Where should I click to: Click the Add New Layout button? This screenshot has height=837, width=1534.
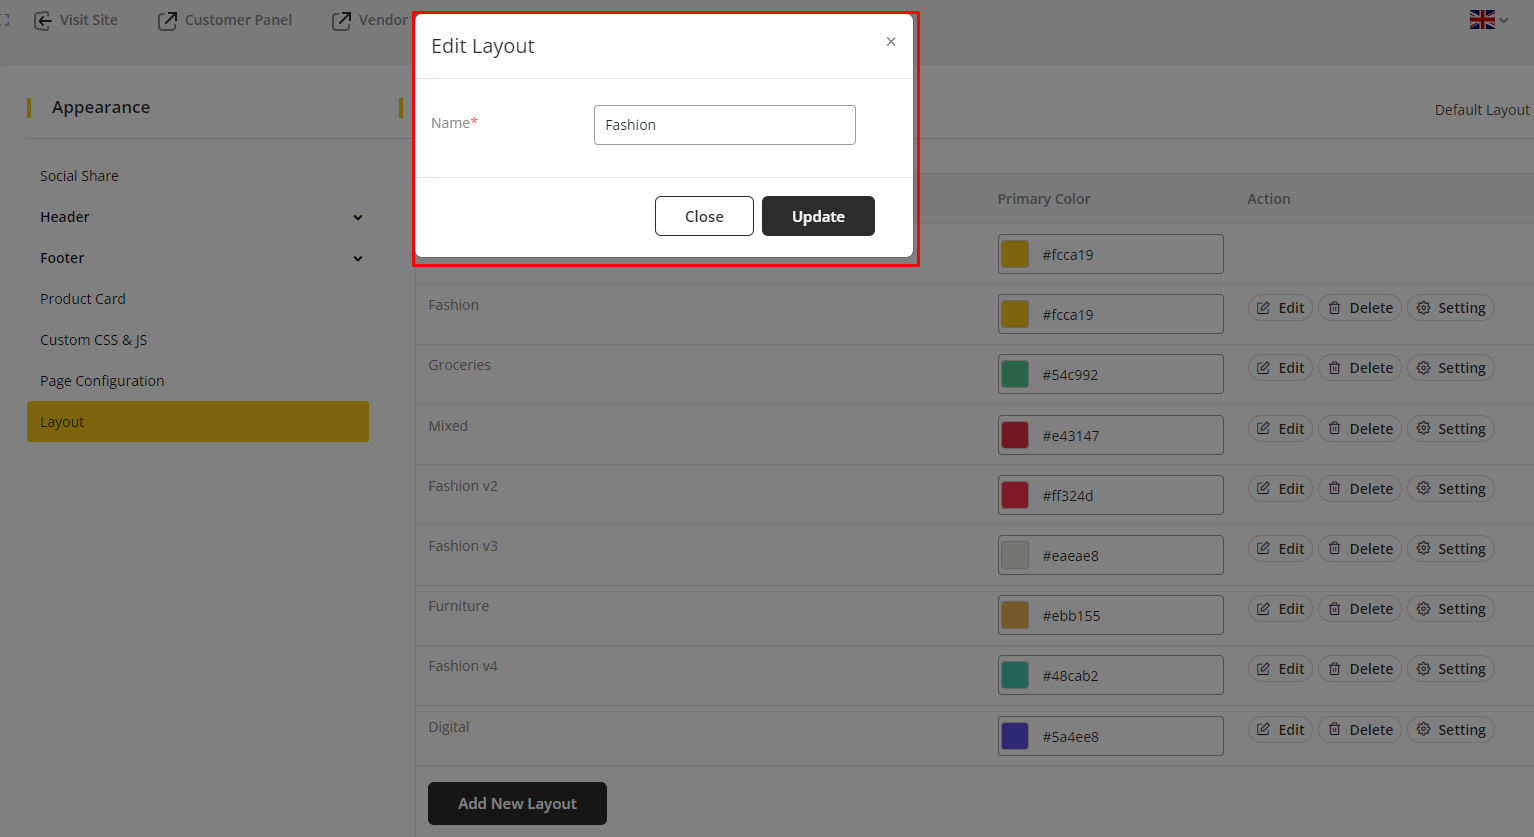(517, 804)
